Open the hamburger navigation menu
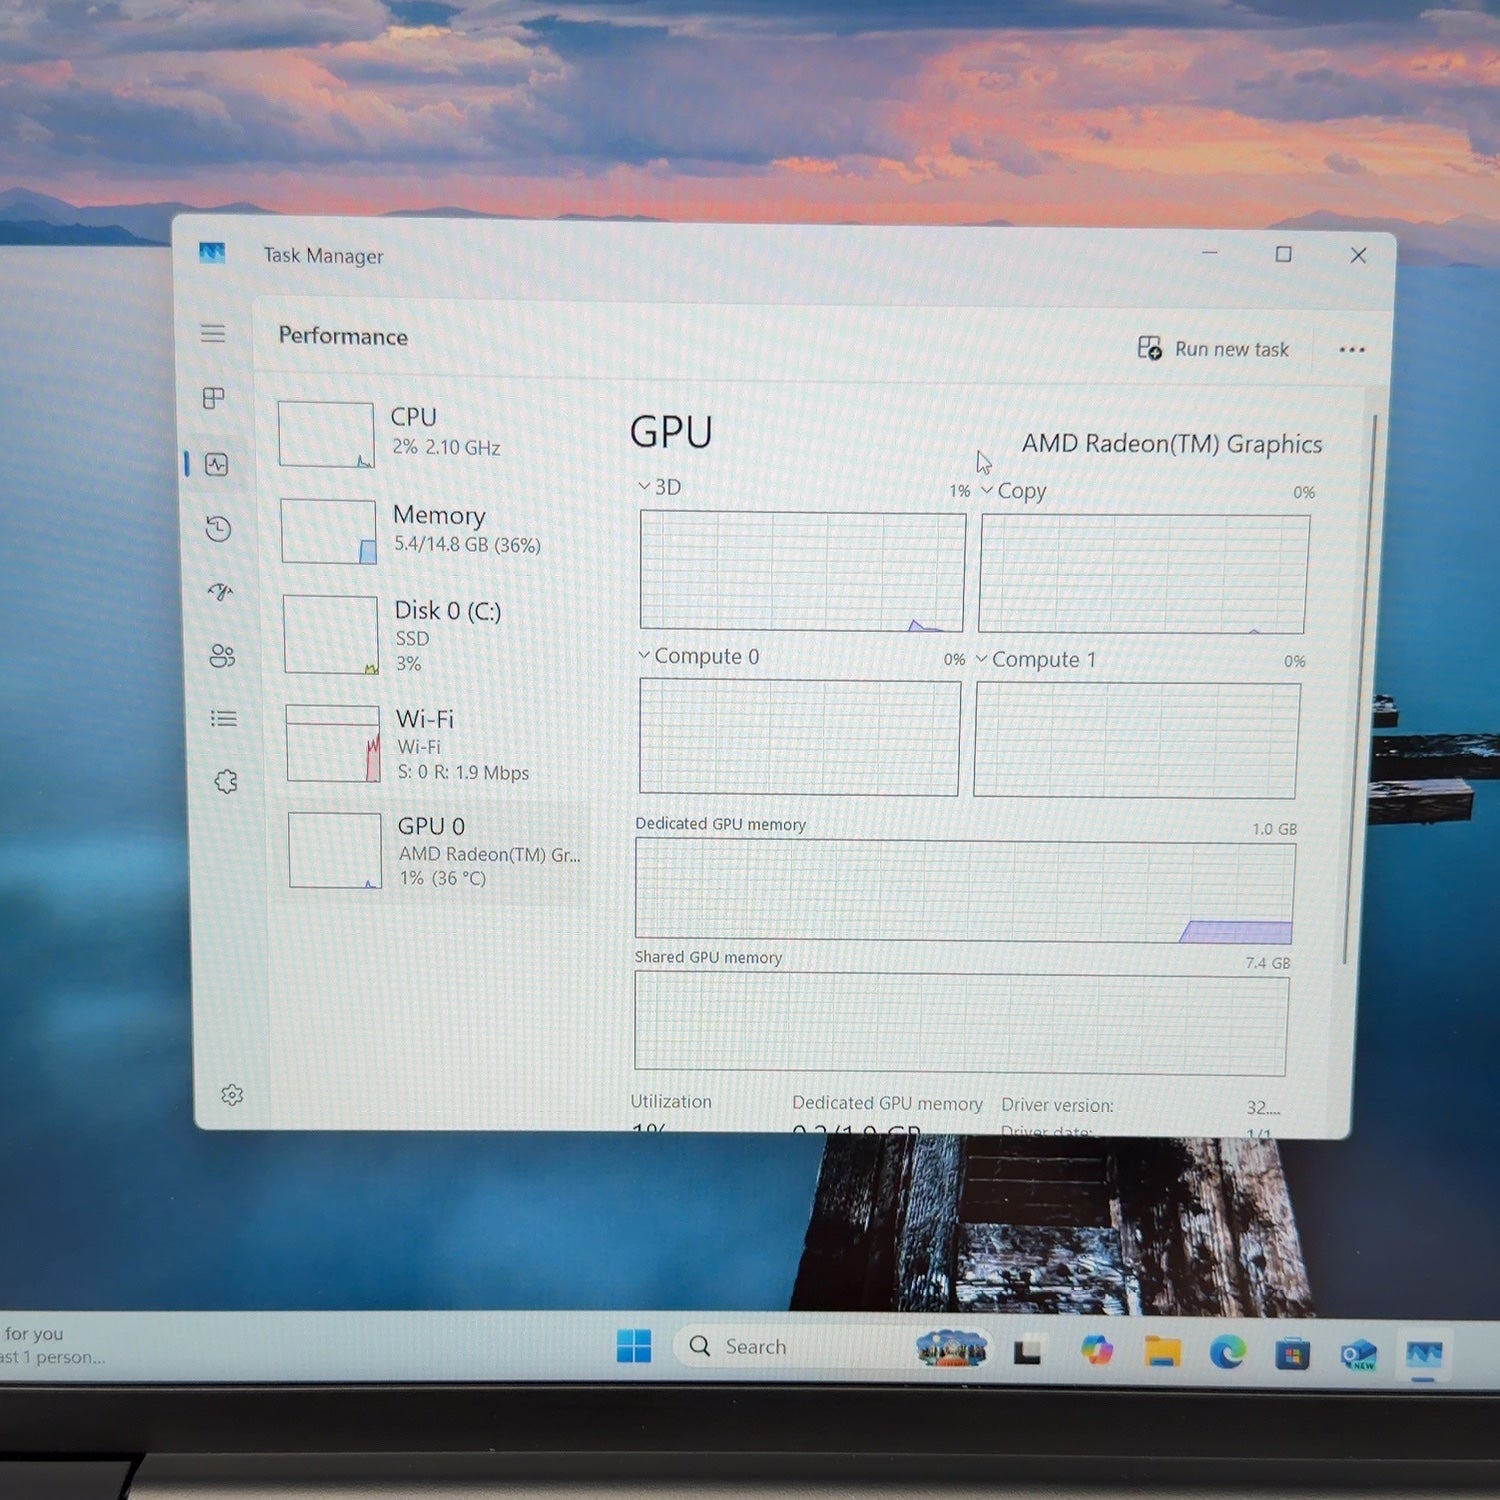 coord(212,333)
